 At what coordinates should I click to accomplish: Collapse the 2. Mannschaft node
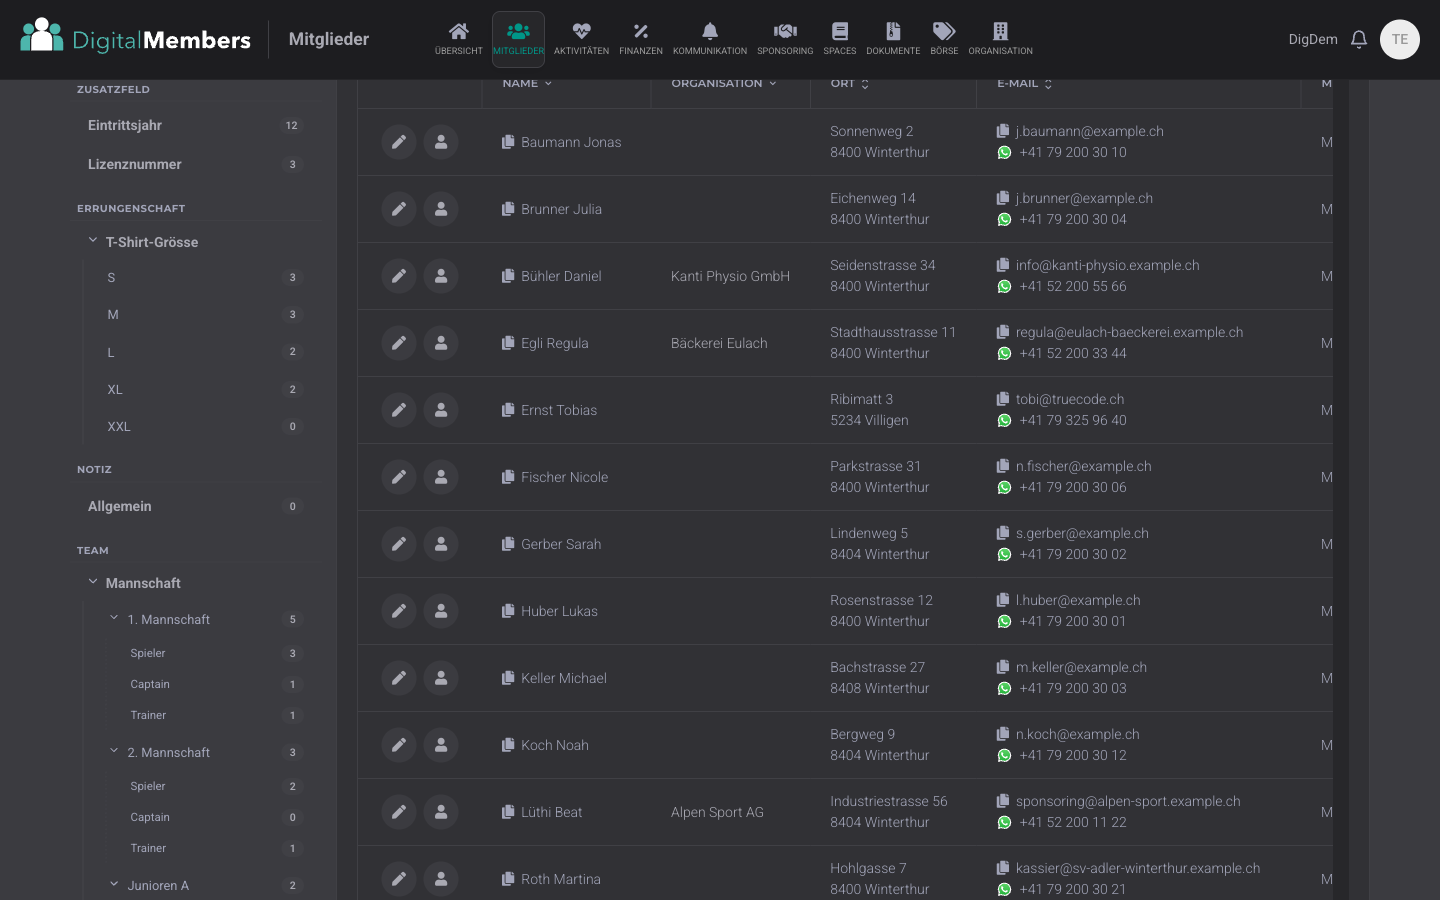pyautogui.click(x=114, y=751)
